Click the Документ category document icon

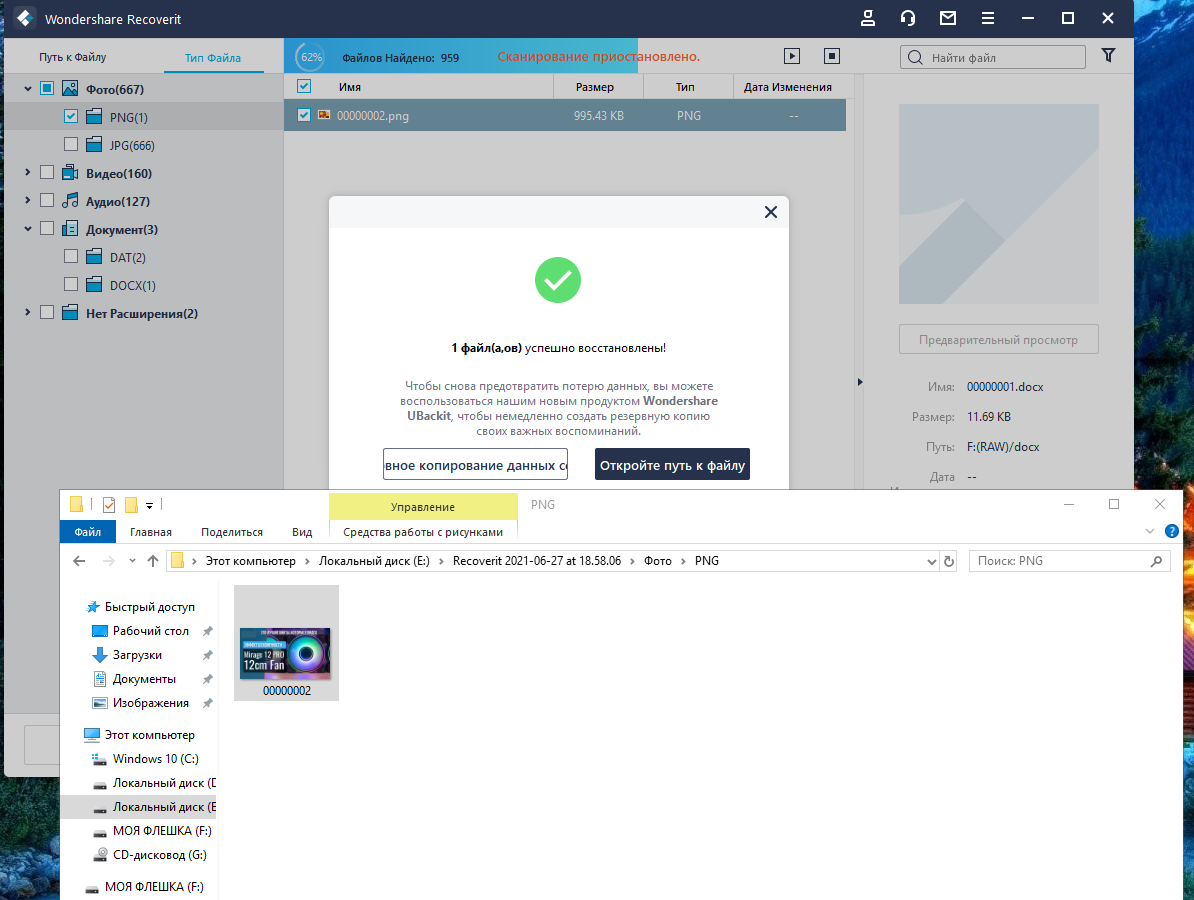70,228
